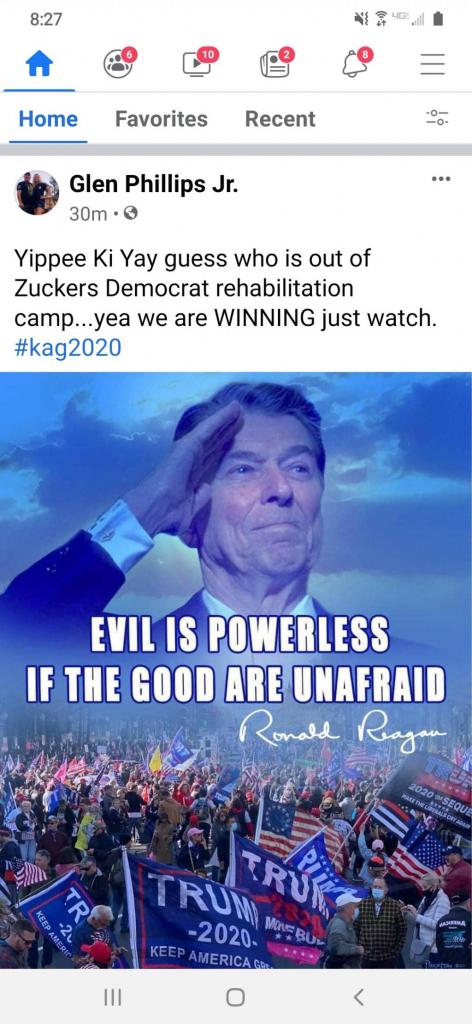Open the hamburger menu icon
The height and width of the screenshot is (1024, 472).
pyautogui.click(x=432, y=64)
